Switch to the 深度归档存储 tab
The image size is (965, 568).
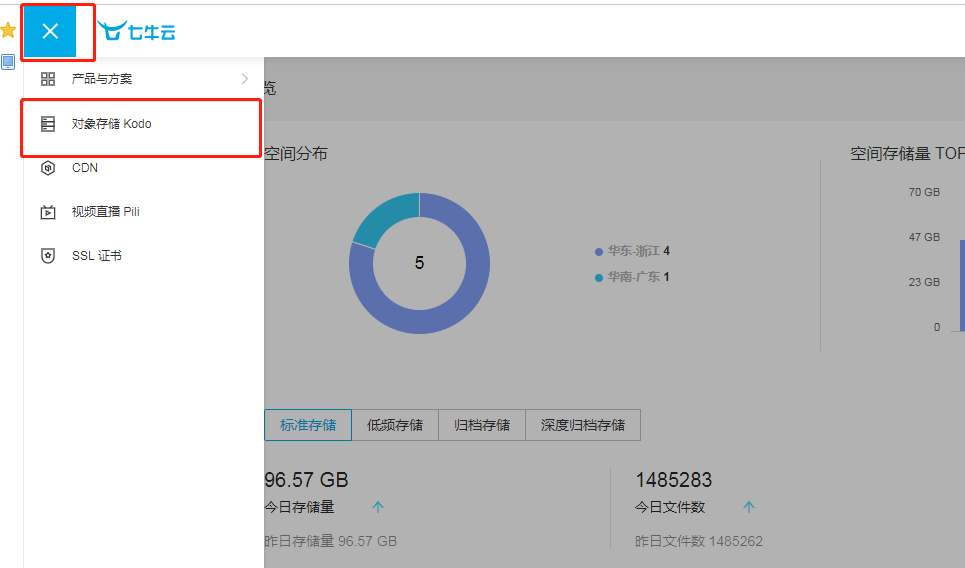583,425
